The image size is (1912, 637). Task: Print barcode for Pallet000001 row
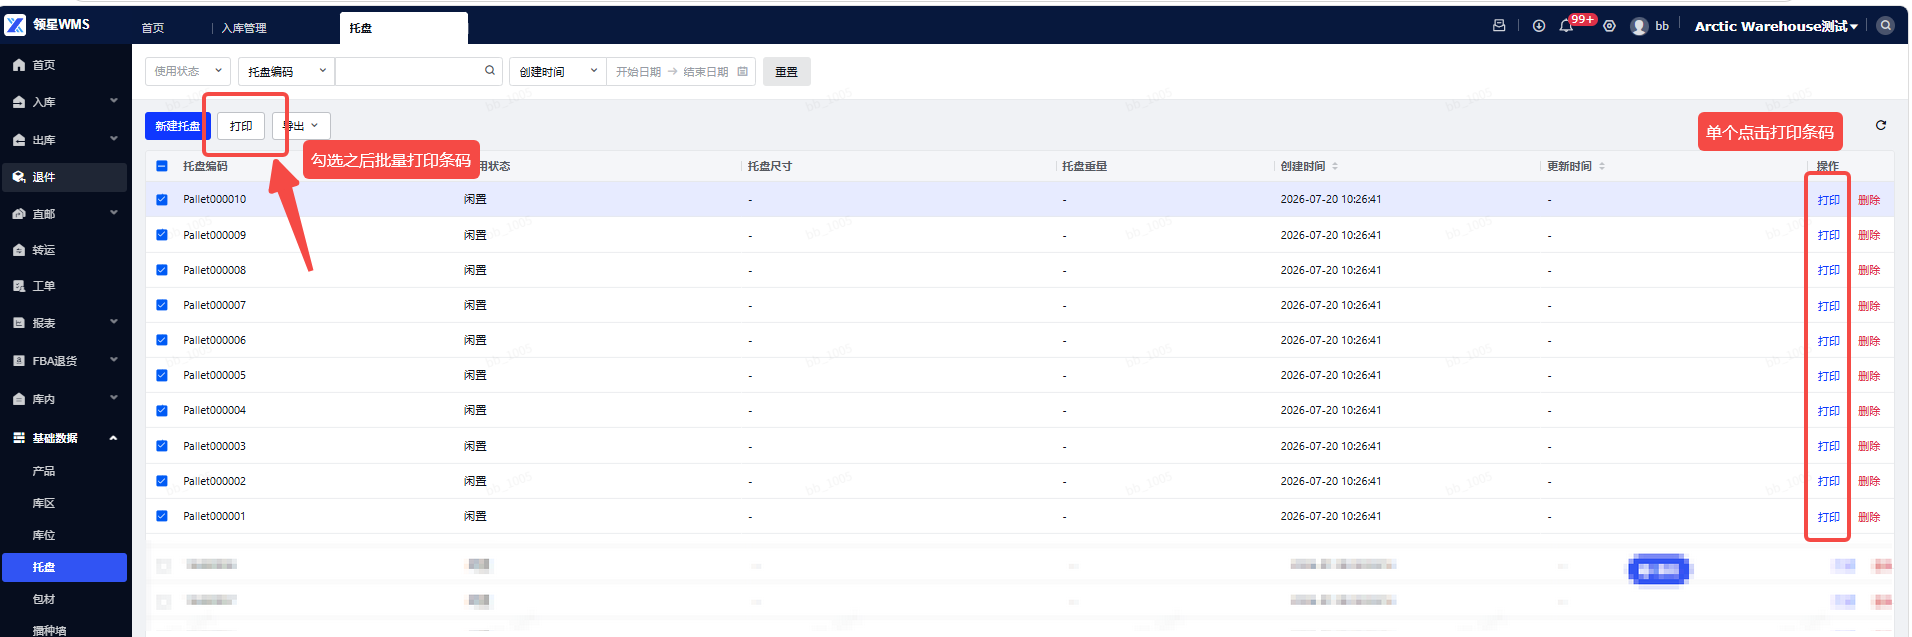click(x=1828, y=517)
